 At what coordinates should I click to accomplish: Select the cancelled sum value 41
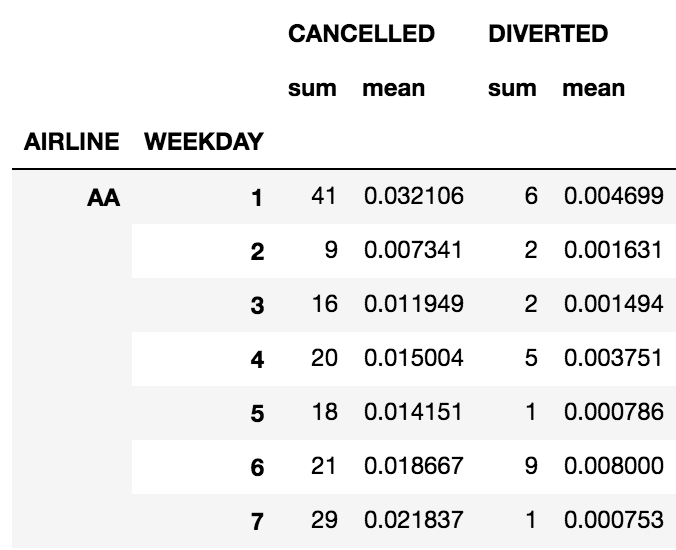pos(324,197)
